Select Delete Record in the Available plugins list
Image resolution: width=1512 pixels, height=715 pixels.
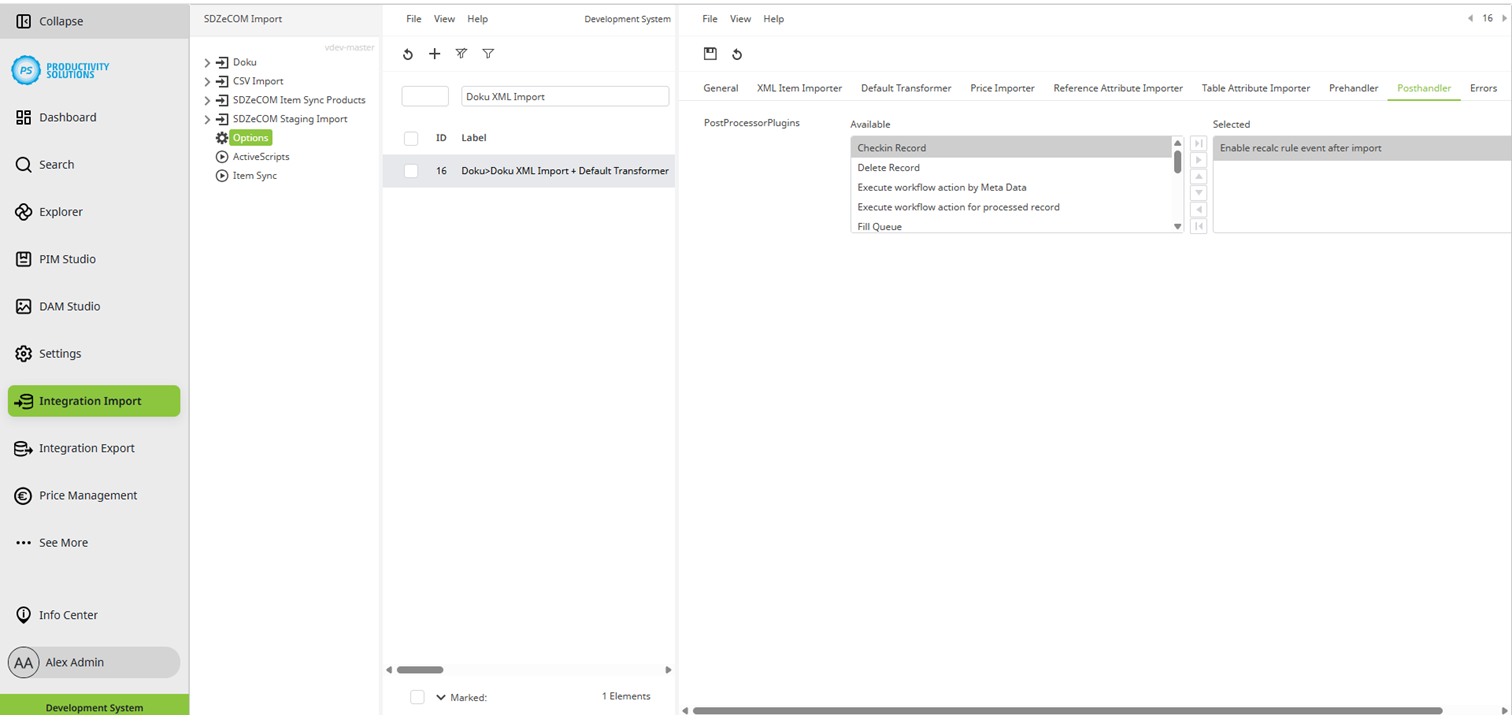tap(889, 167)
